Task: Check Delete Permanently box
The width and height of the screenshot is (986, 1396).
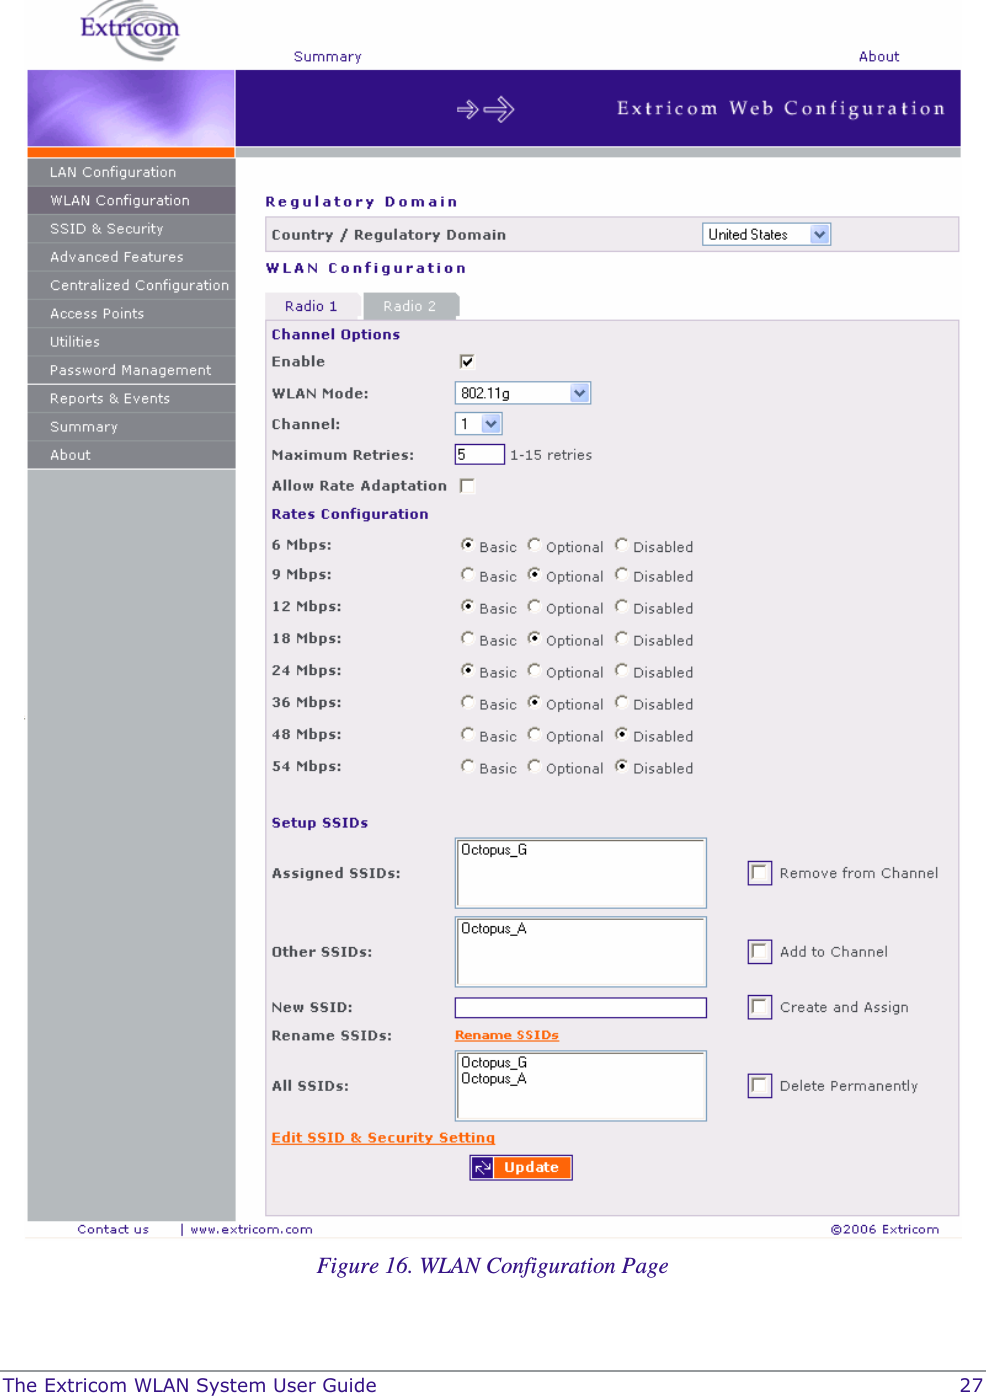Action: [x=760, y=1085]
